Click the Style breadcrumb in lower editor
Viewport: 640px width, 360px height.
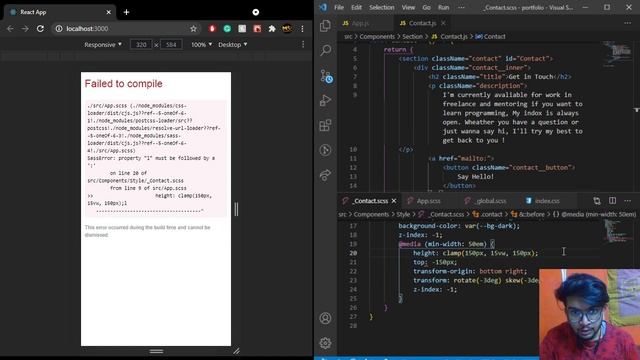point(403,214)
